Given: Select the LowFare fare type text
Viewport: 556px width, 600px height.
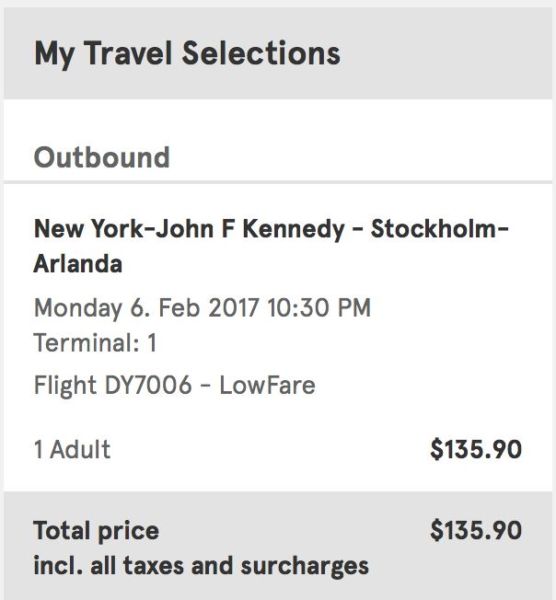Looking at the screenshot, I should (x=267, y=385).
